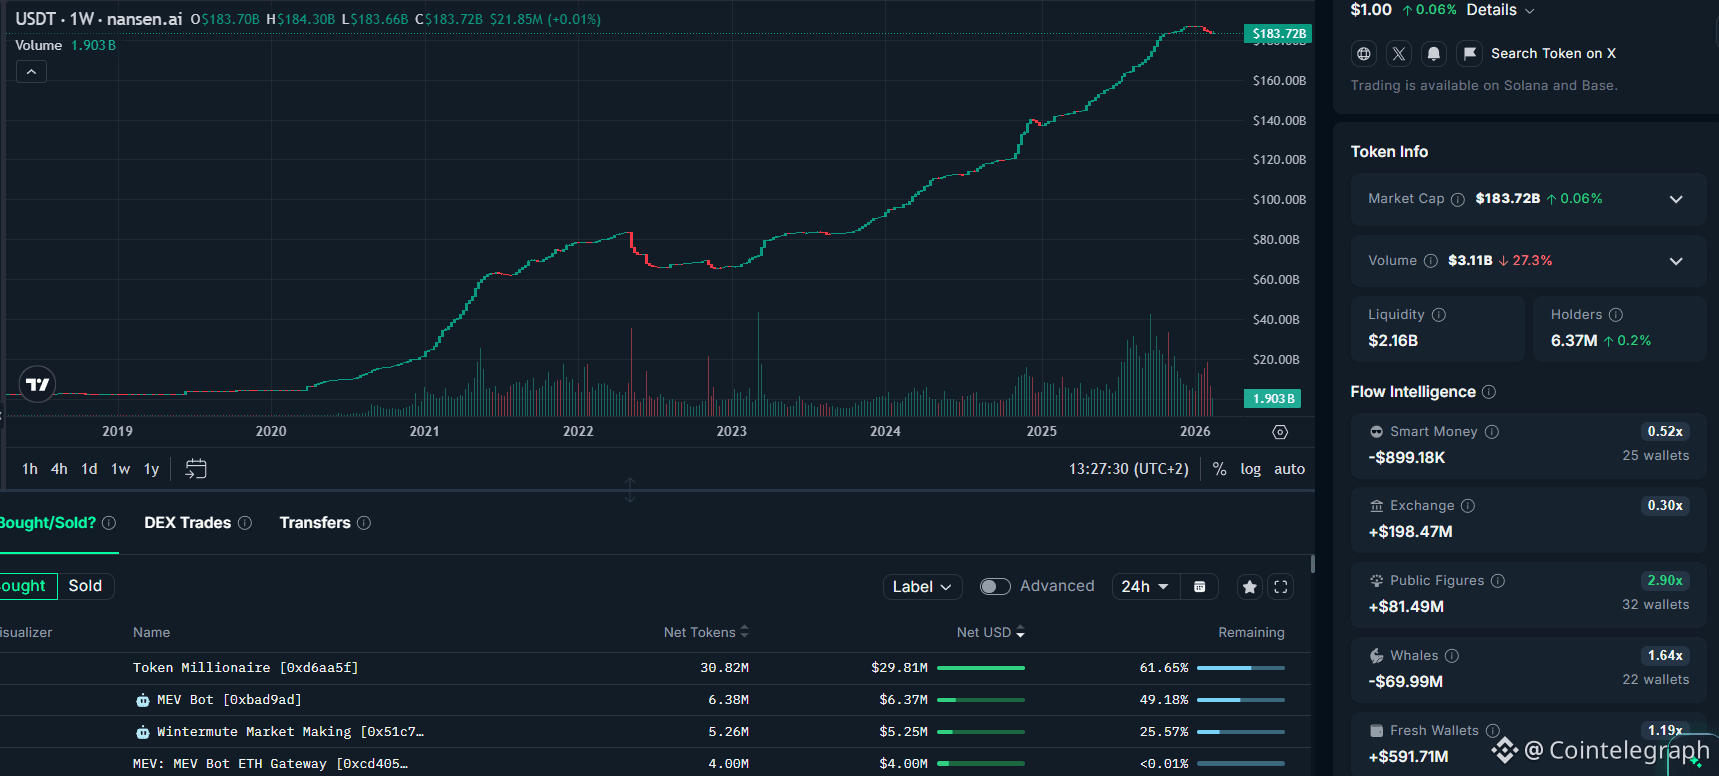This screenshot has width=1719, height=776.
Task: Sort table by Net USD column
Action: pyautogui.click(x=989, y=632)
